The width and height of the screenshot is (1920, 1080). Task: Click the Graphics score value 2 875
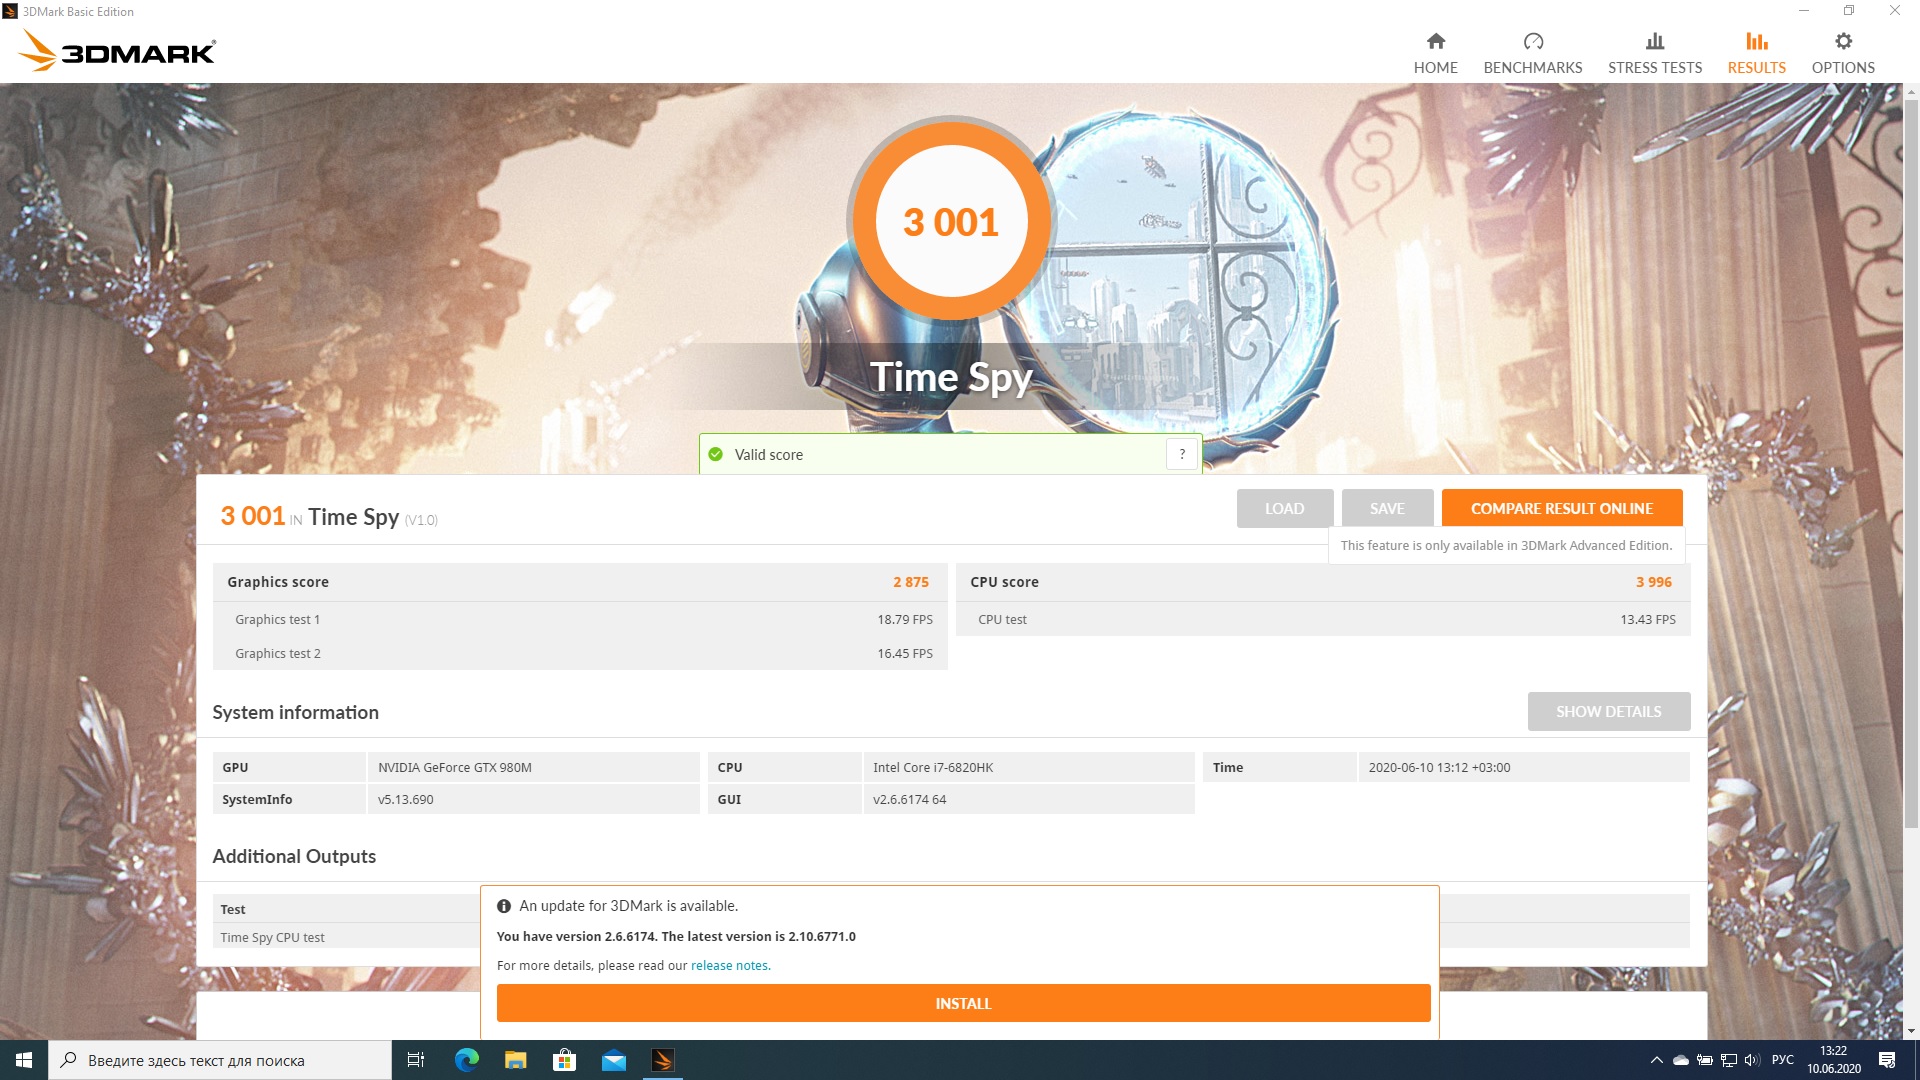click(x=910, y=582)
